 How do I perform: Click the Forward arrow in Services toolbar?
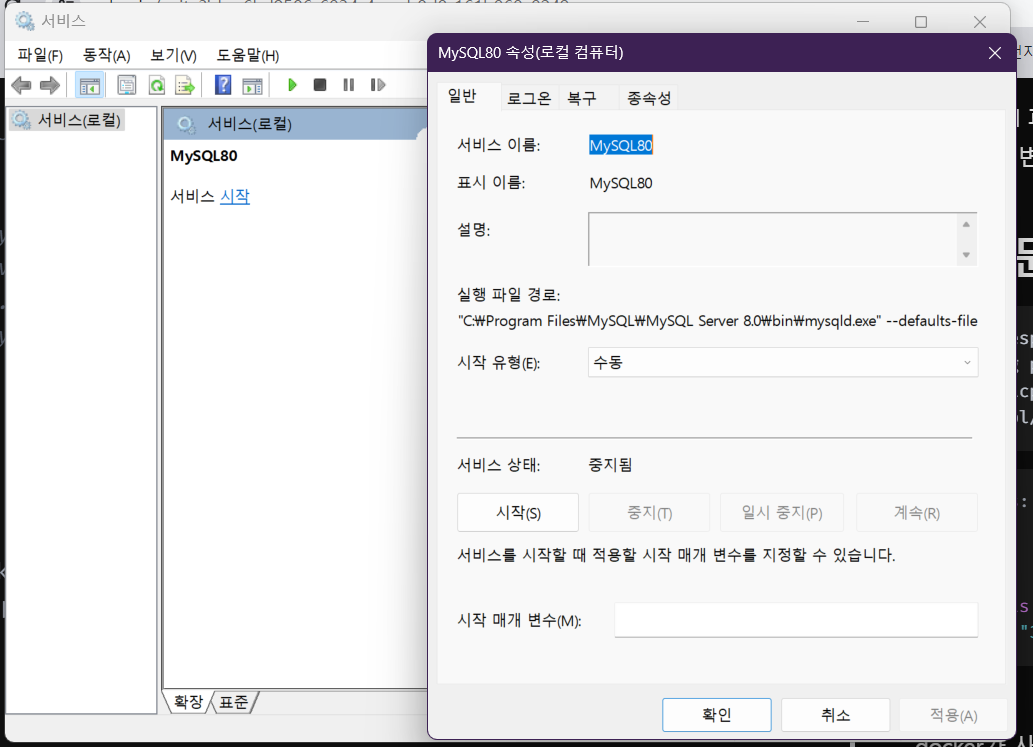coord(50,85)
